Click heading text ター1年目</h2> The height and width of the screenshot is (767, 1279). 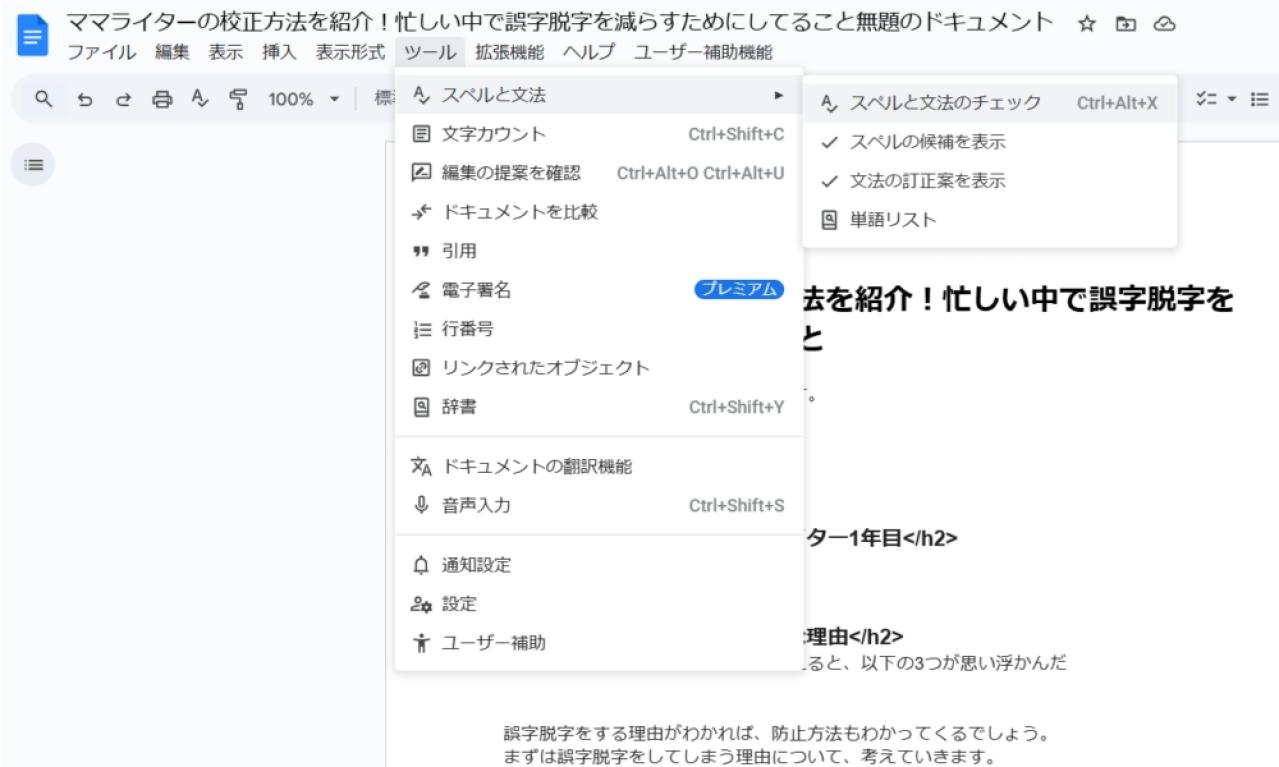click(x=881, y=538)
